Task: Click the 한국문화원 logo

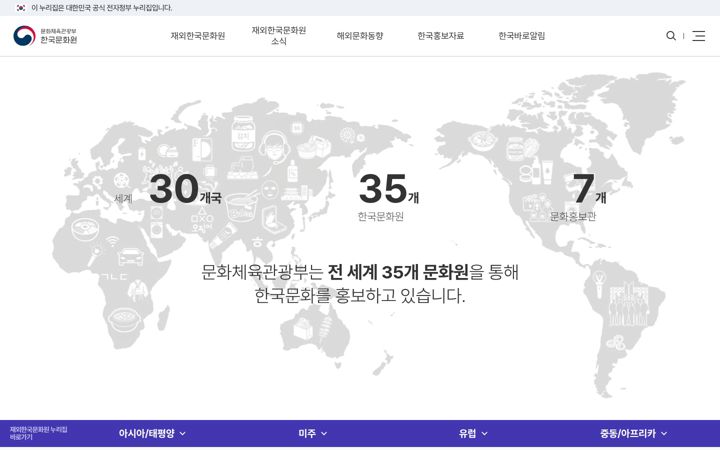Action: pyautogui.click(x=45, y=36)
